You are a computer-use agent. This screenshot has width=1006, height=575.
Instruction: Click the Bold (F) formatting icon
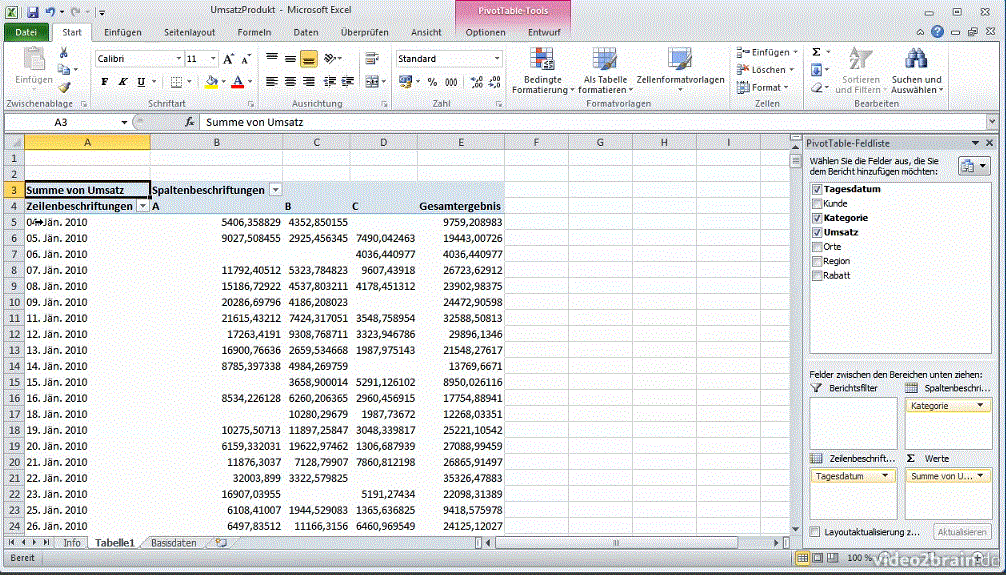[105, 82]
